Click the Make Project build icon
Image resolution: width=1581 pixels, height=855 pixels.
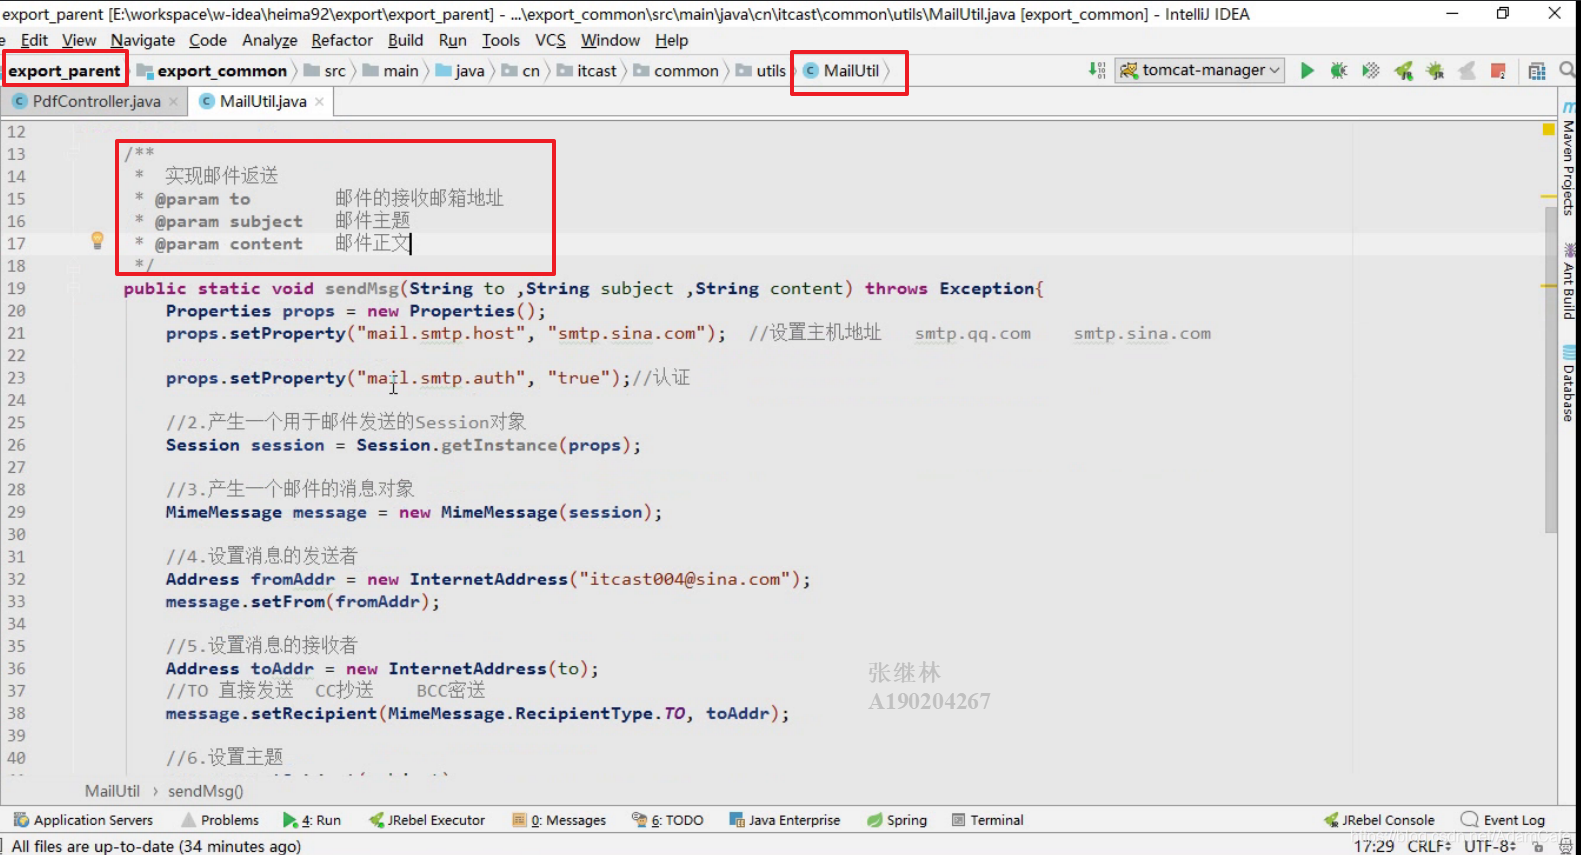tap(1097, 70)
